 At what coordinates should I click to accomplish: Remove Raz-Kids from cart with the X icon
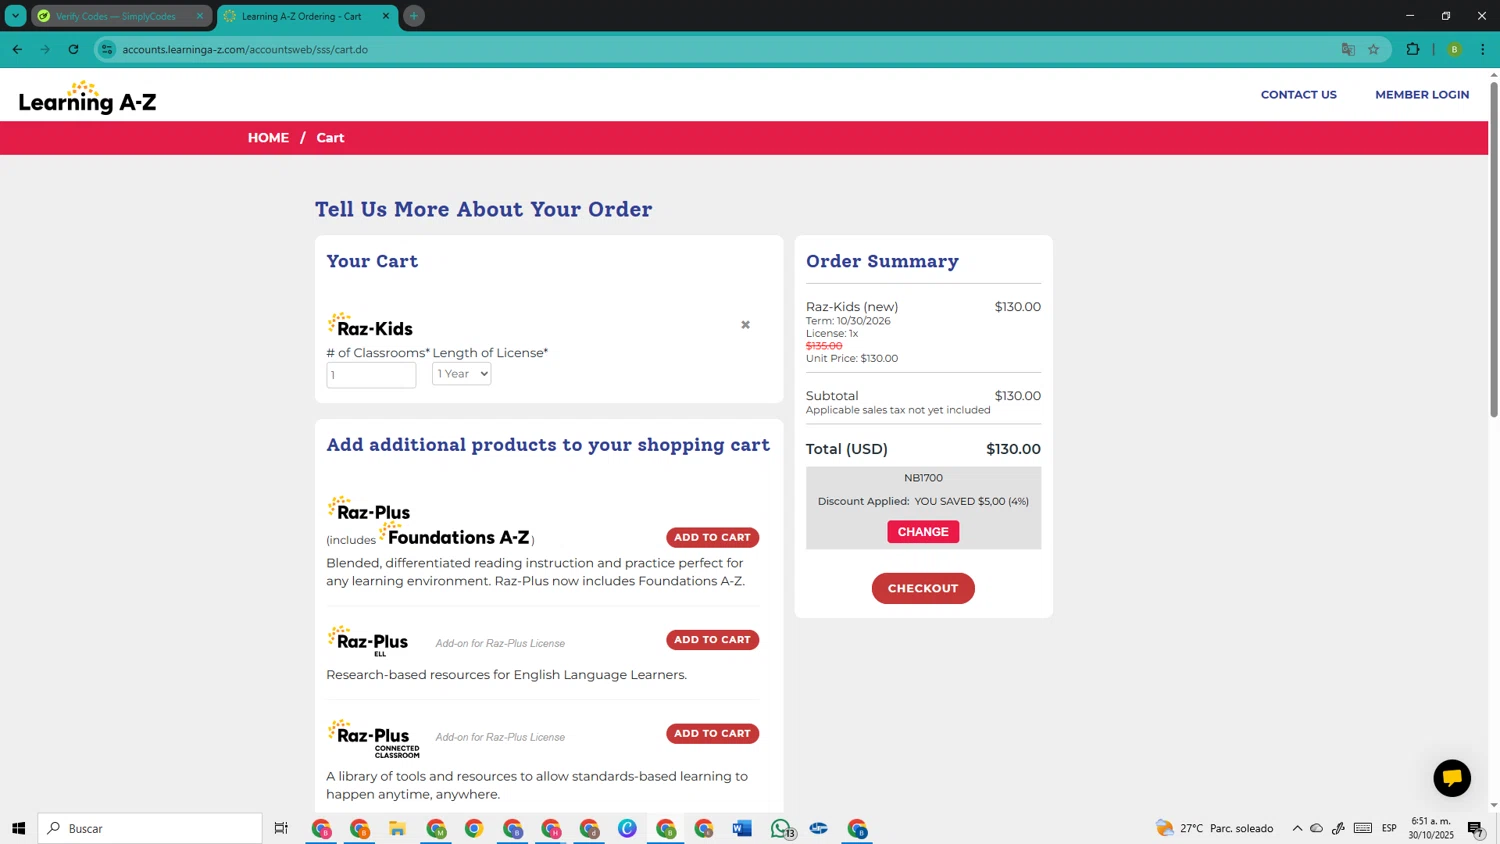(745, 325)
